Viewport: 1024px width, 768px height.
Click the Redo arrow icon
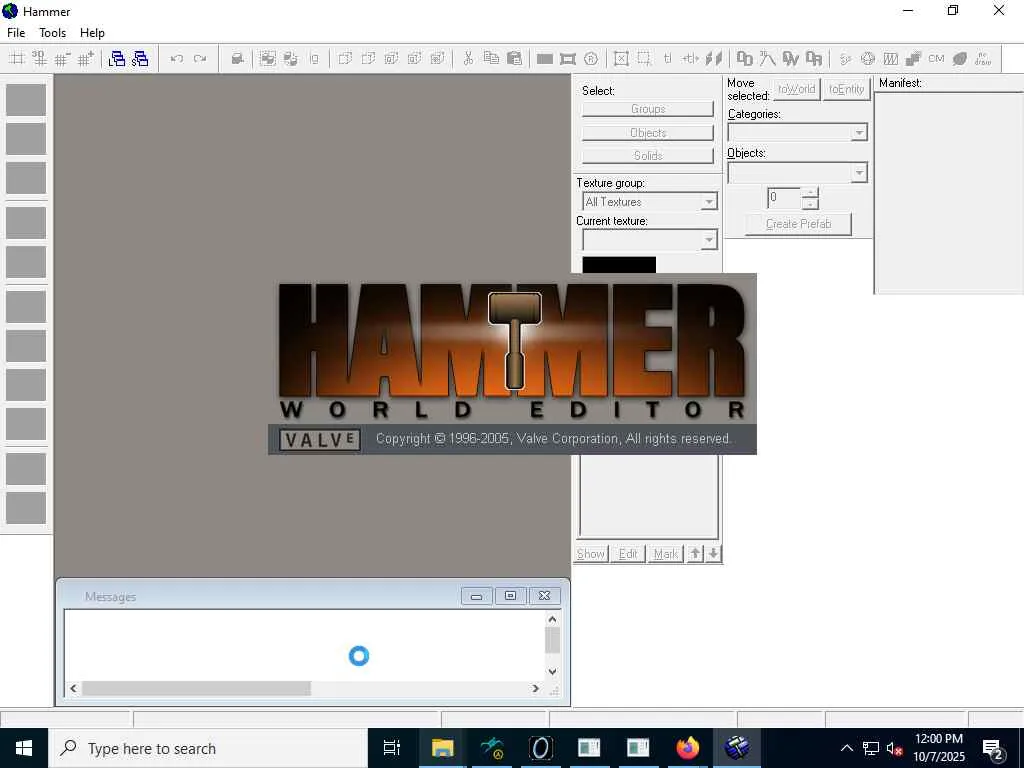200,59
